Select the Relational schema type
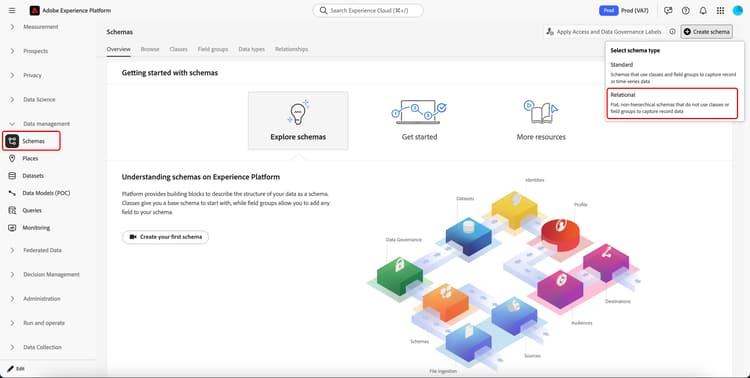Image resolution: width=750 pixels, height=378 pixels. pyautogui.click(x=673, y=103)
